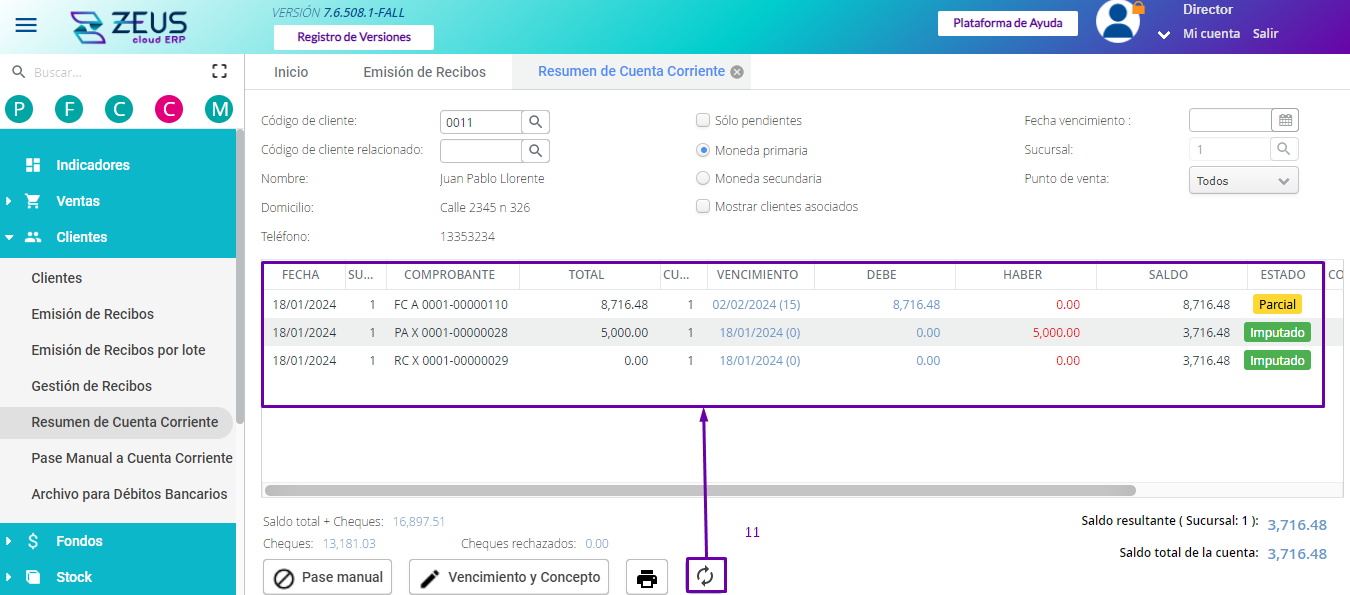Open the Mi cuenta dropdown arrow
This screenshot has height=595, width=1350.
coord(1164,35)
